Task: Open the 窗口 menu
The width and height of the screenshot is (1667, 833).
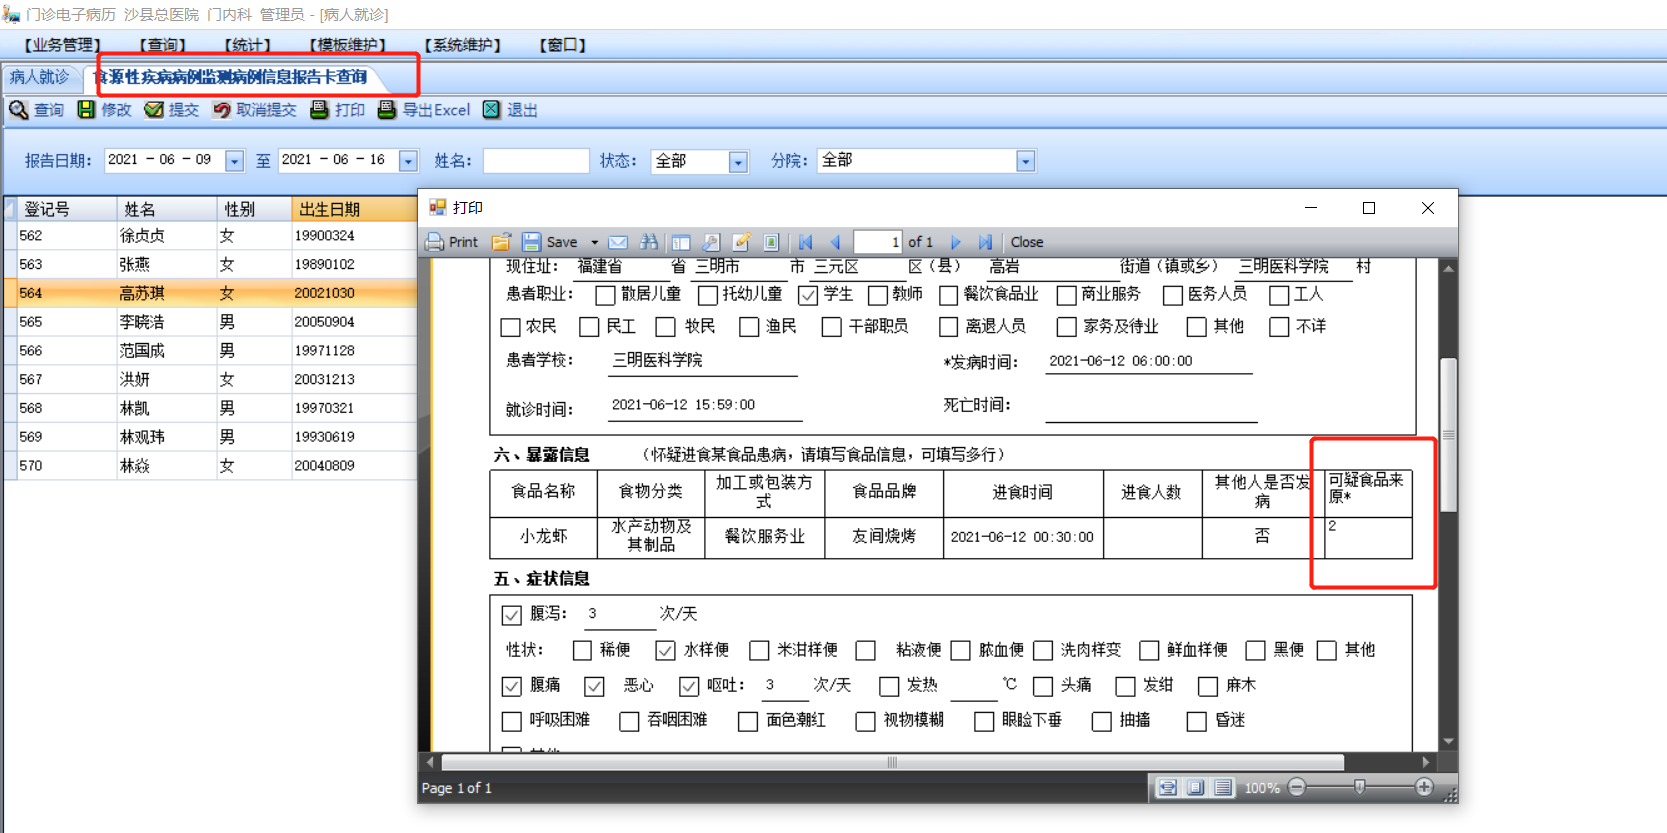Action: click(x=562, y=45)
